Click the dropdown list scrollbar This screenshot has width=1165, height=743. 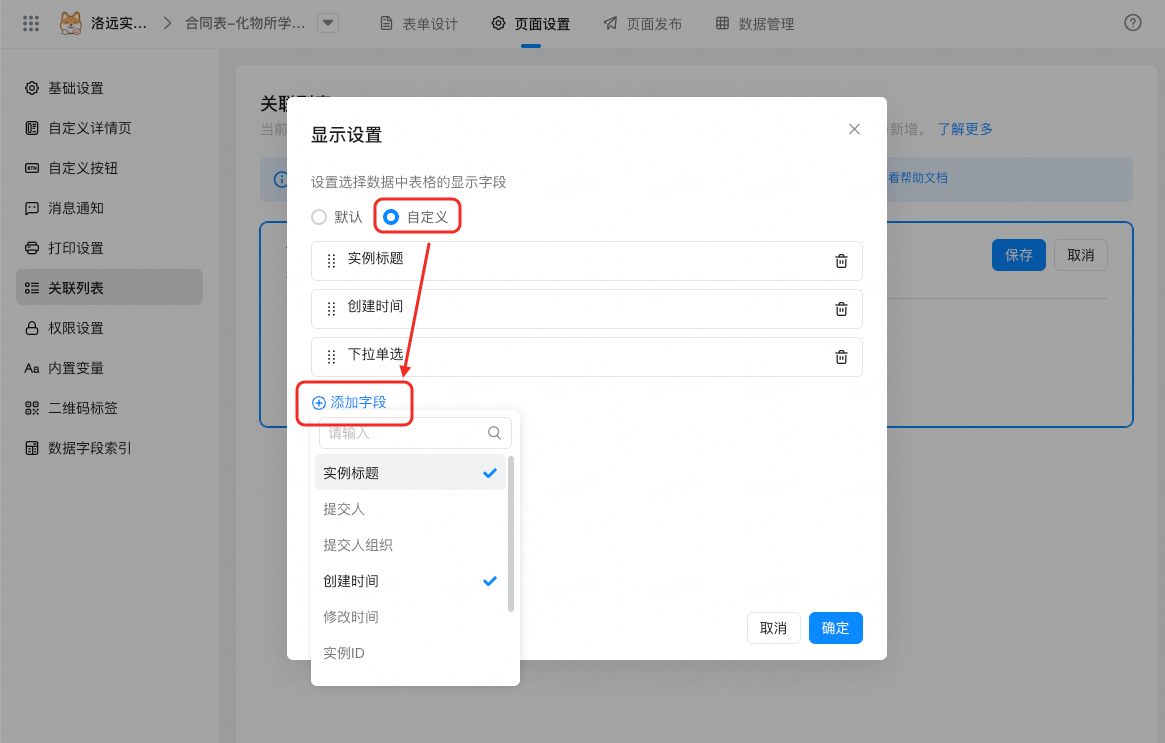[x=511, y=533]
